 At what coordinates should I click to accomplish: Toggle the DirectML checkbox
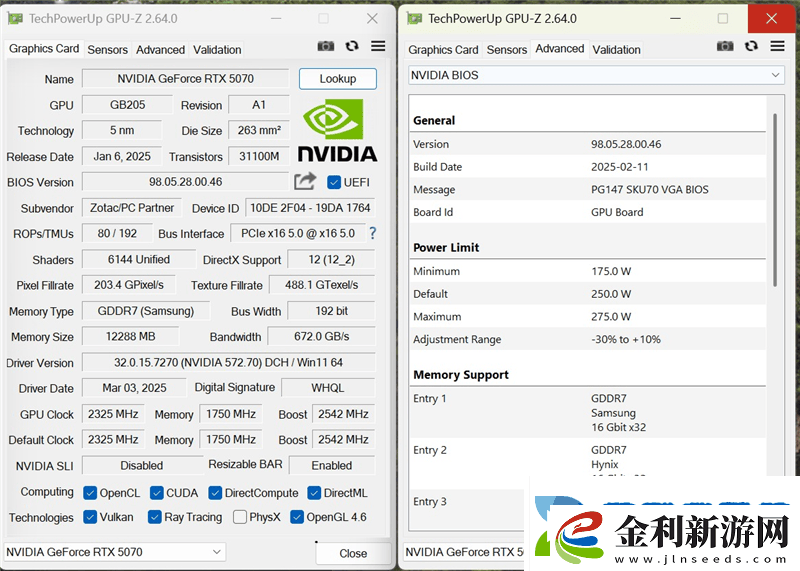pos(314,493)
